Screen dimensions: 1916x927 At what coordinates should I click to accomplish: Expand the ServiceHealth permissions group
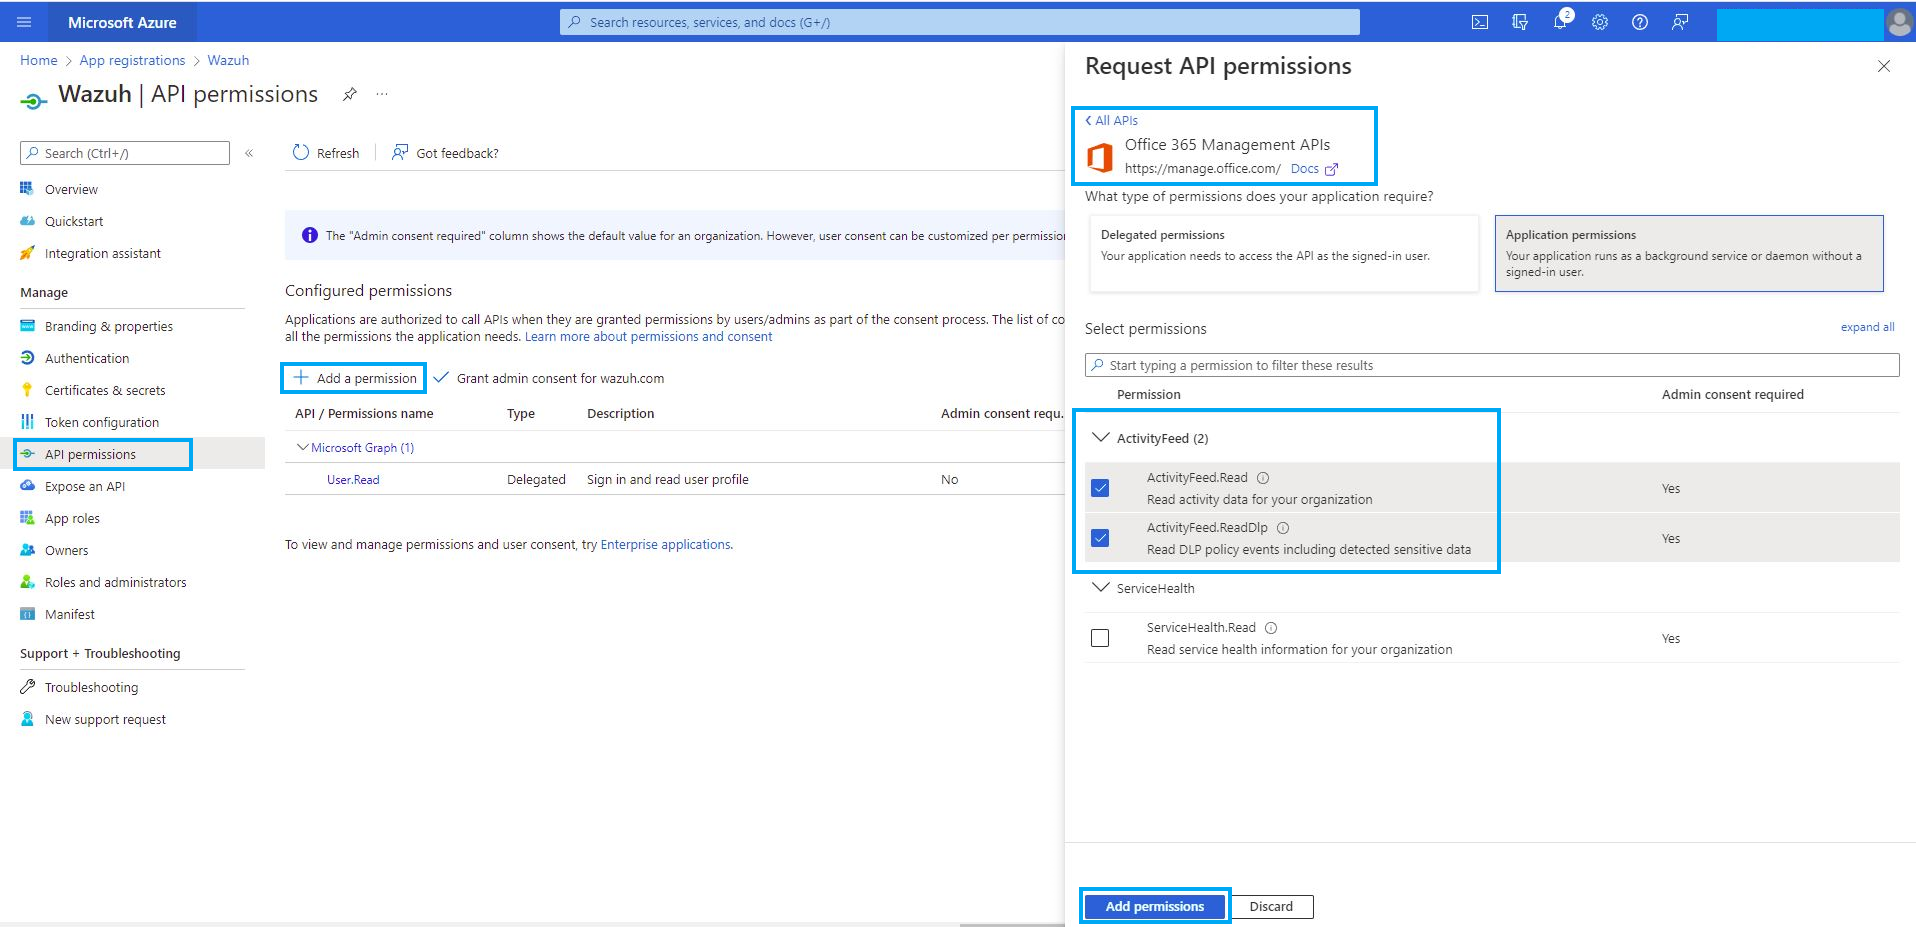coord(1101,588)
